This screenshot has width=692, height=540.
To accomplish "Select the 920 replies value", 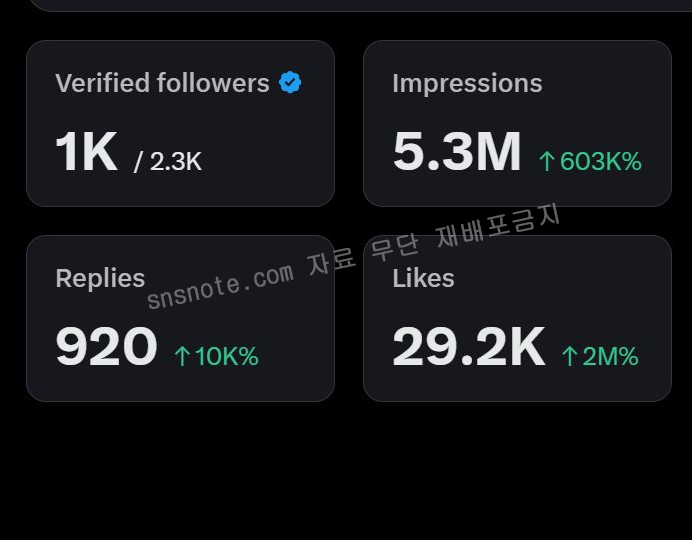I will [x=106, y=346].
